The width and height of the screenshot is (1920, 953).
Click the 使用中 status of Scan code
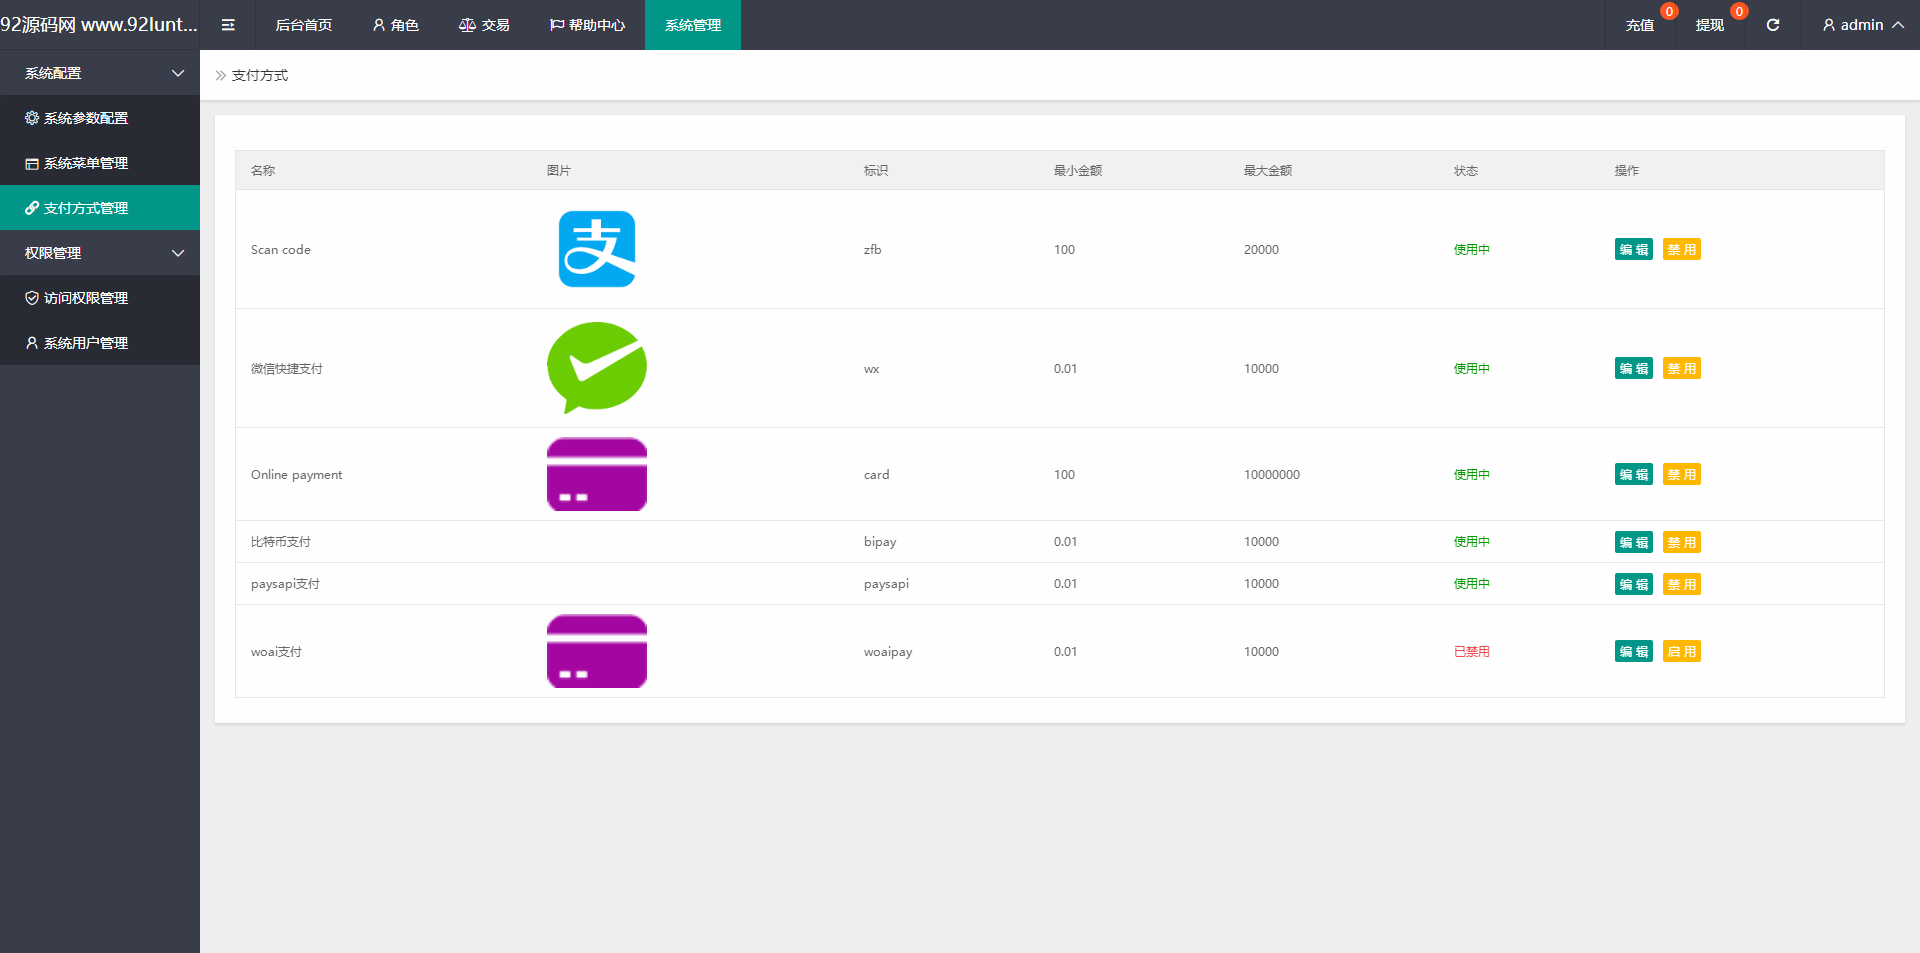pos(1472,249)
